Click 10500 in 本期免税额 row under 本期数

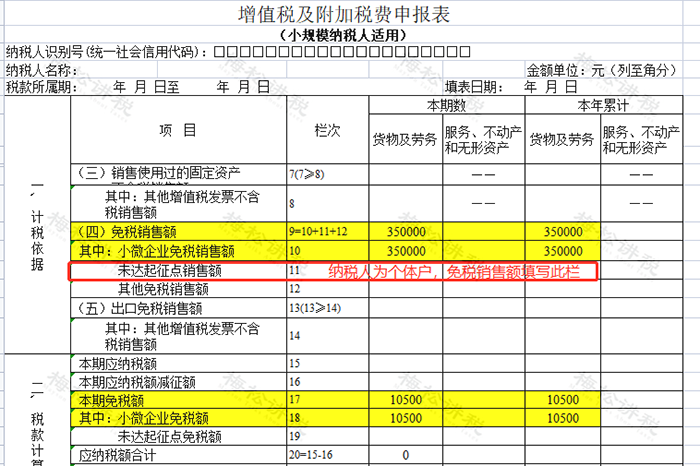pyautogui.click(x=406, y=399)
